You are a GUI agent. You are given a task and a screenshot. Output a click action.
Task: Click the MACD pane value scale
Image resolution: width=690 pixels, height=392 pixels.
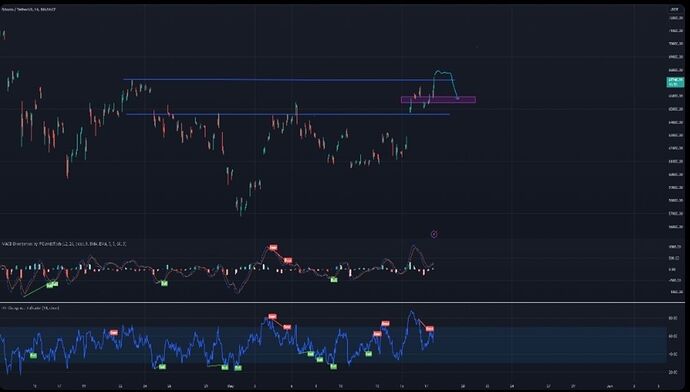point(675,269)
